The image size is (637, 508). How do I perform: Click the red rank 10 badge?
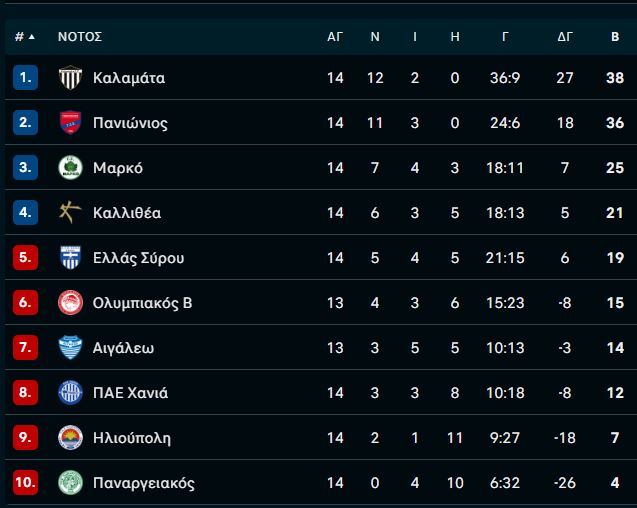click(x=25, y=483)
